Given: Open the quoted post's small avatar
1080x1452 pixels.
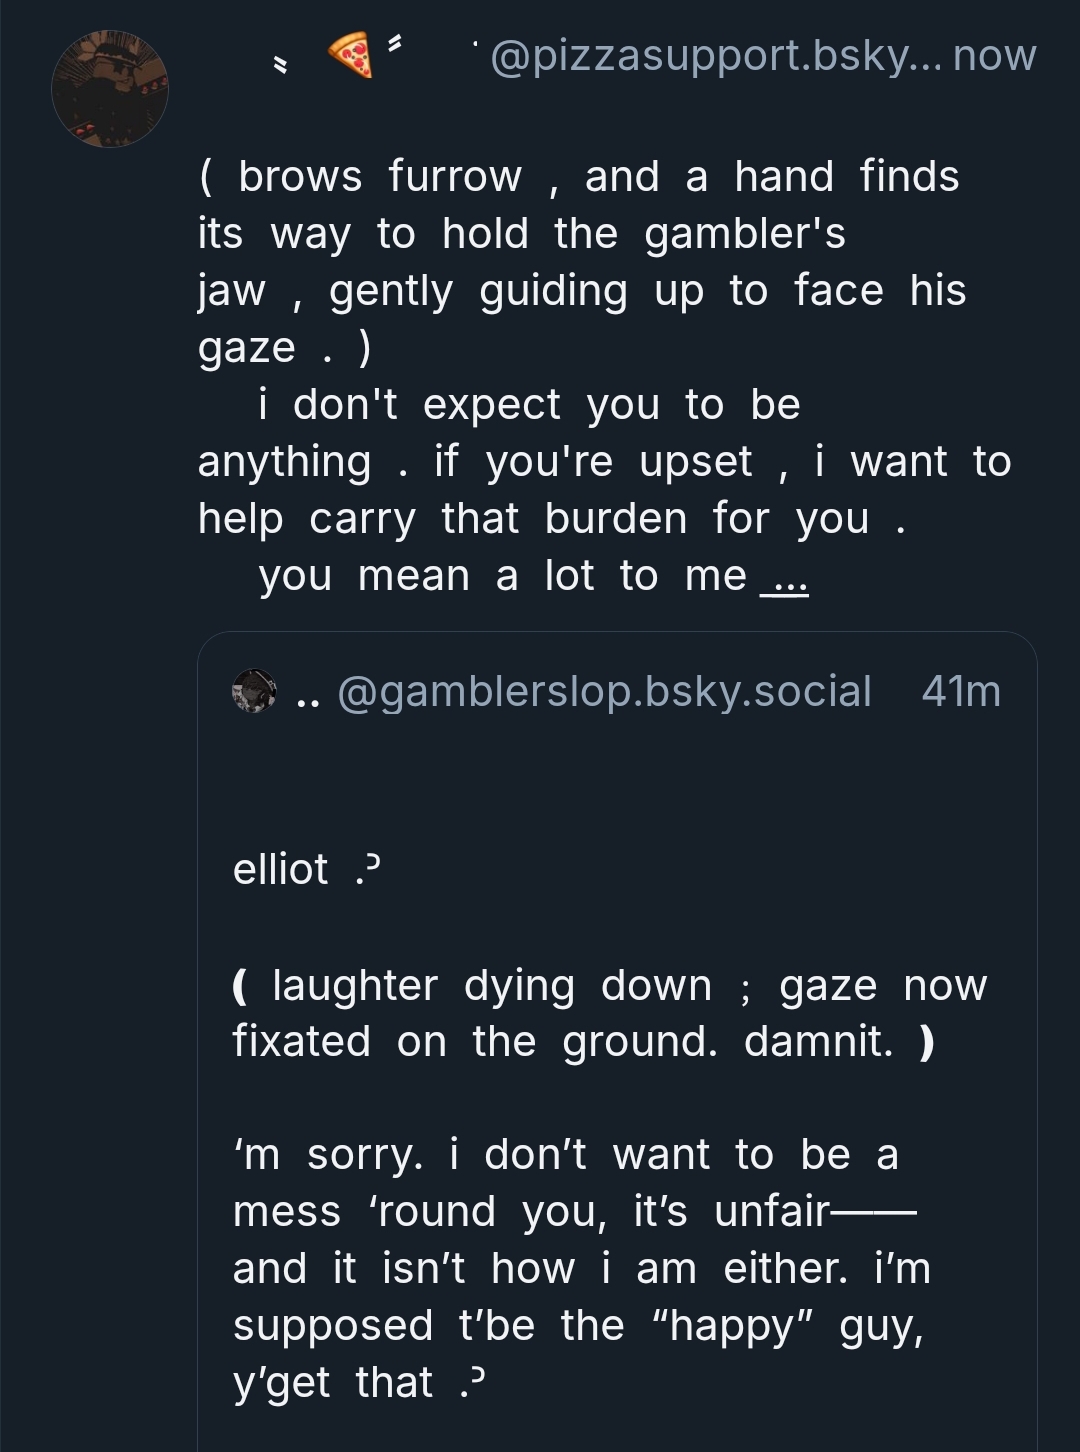Looking at the screenshot, I should tap(254, 691).
